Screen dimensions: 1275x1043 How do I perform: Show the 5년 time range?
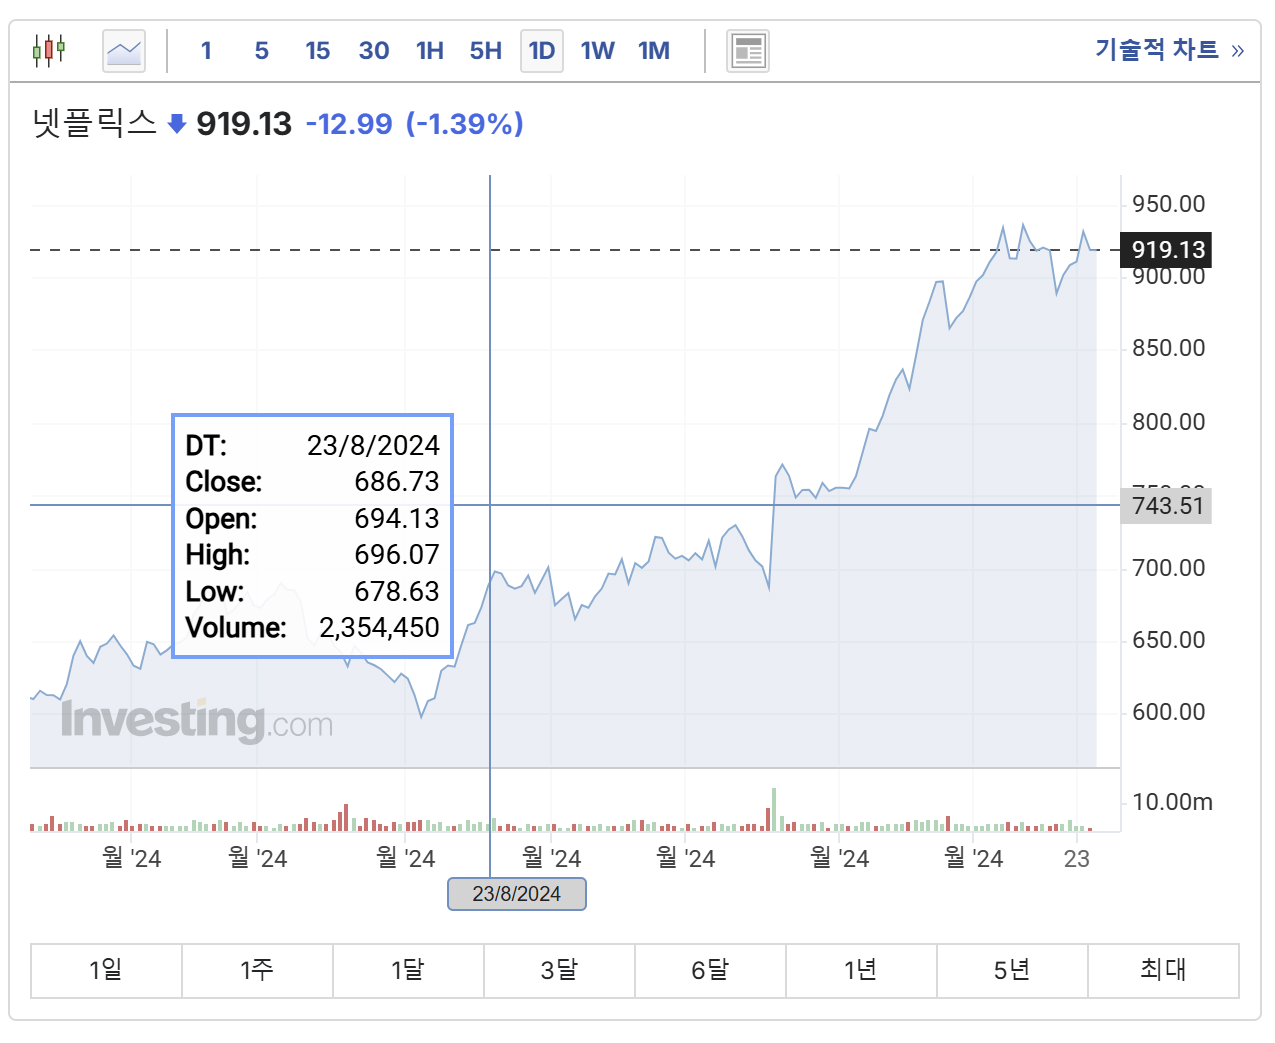tap(1012, 970)
